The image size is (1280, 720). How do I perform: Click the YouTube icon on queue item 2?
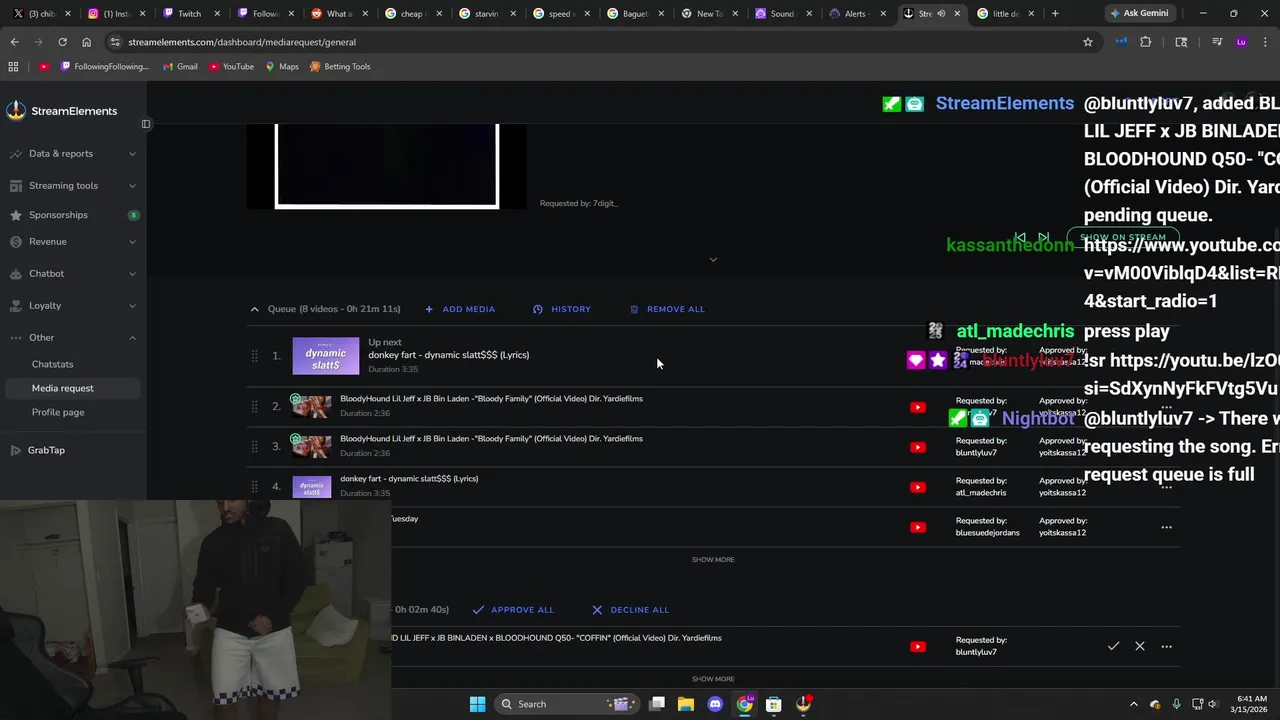click(918, 407)
